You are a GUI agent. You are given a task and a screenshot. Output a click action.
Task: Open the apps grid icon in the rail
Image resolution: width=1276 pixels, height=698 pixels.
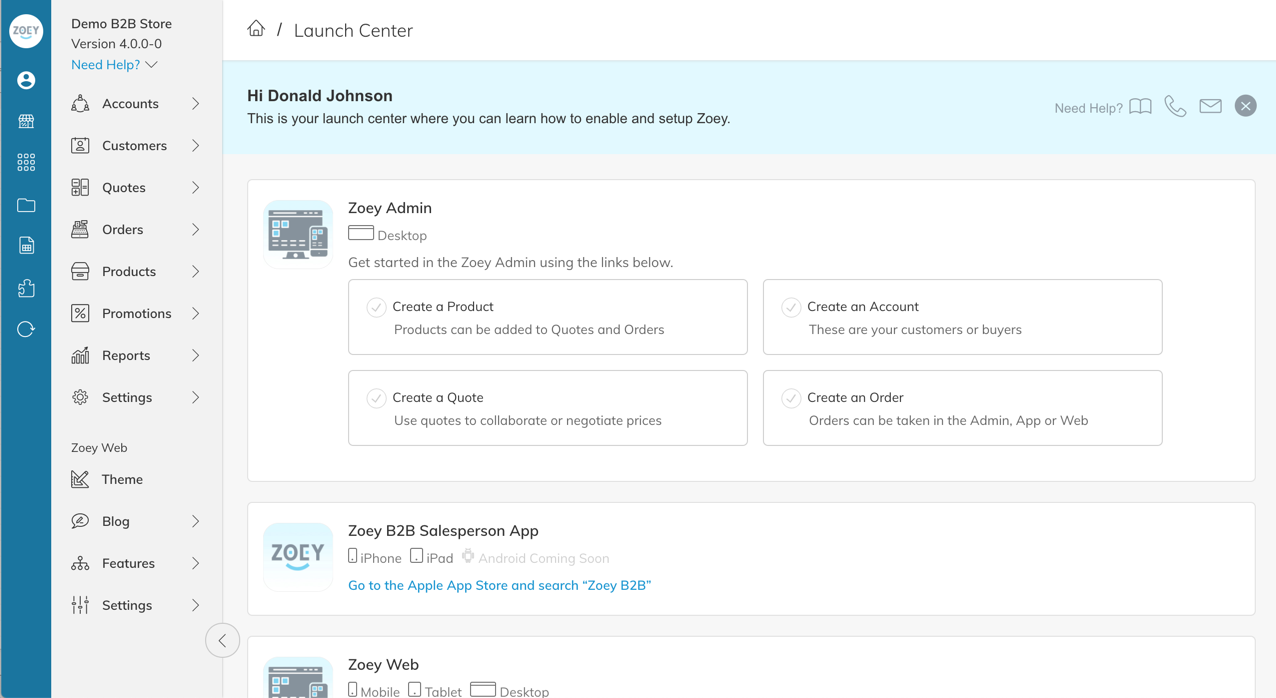click(x=26, y=162)
